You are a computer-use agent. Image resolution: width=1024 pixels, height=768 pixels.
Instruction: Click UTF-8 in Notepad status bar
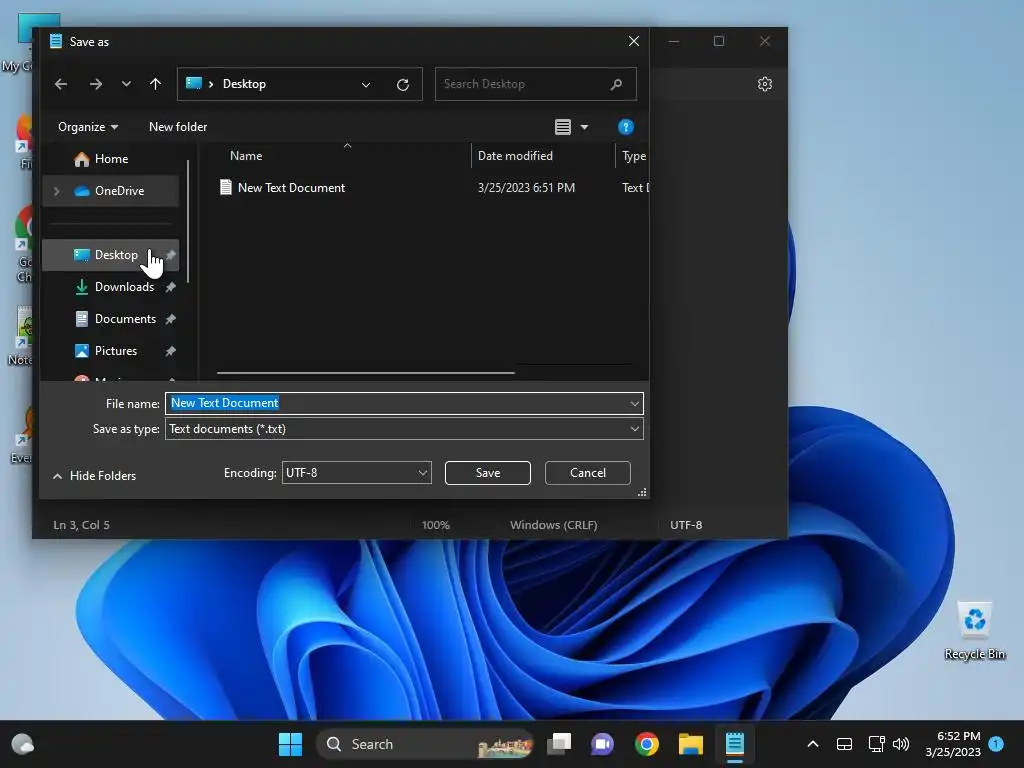tap(686, 525)
